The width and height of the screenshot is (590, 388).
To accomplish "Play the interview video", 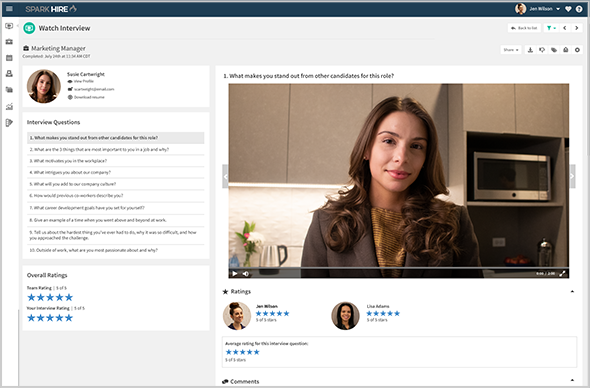I will pyautogui.click(x=234, y=274).
